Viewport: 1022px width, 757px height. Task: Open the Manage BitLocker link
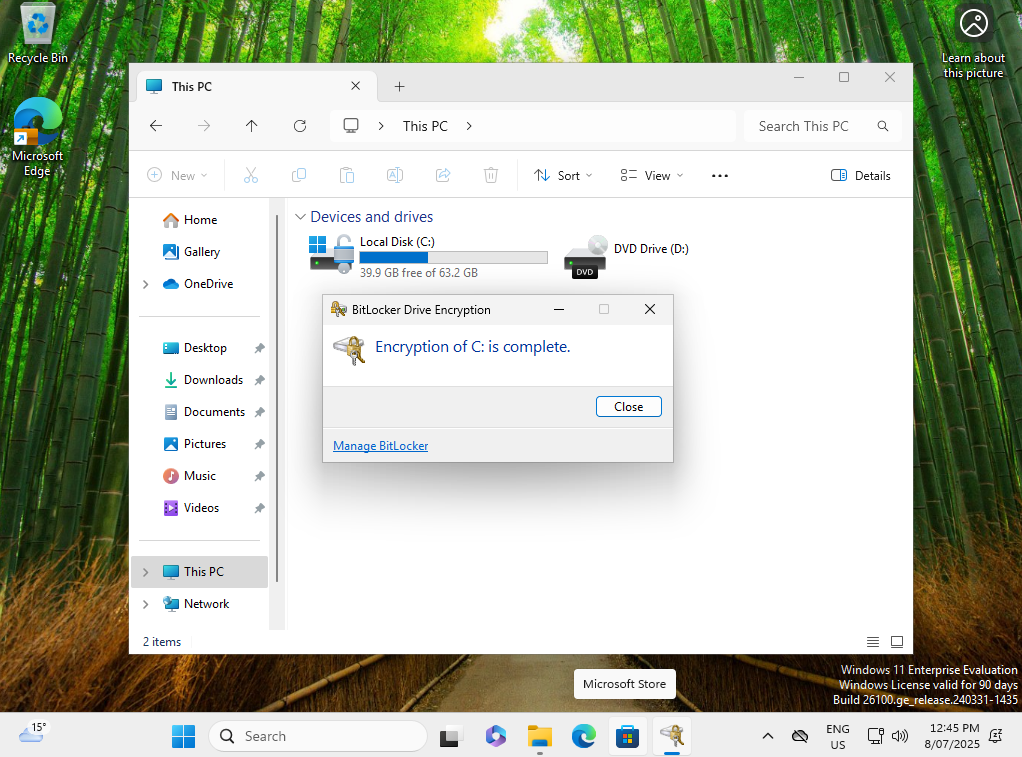tap(380, 446)
